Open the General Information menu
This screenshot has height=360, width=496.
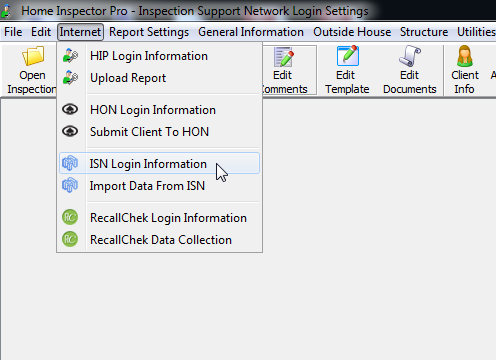(x=251, y=32)
